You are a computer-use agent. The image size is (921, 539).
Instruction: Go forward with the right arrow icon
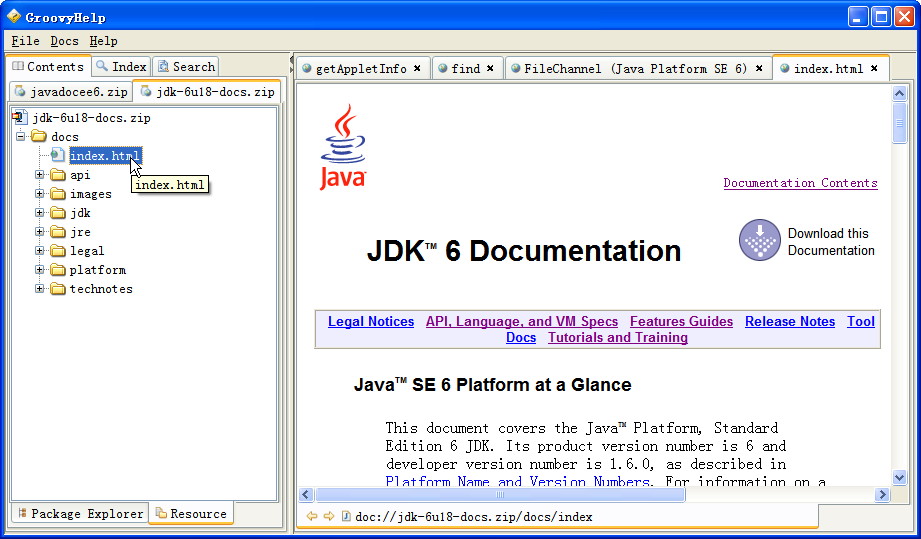click(x=329, y=516)
